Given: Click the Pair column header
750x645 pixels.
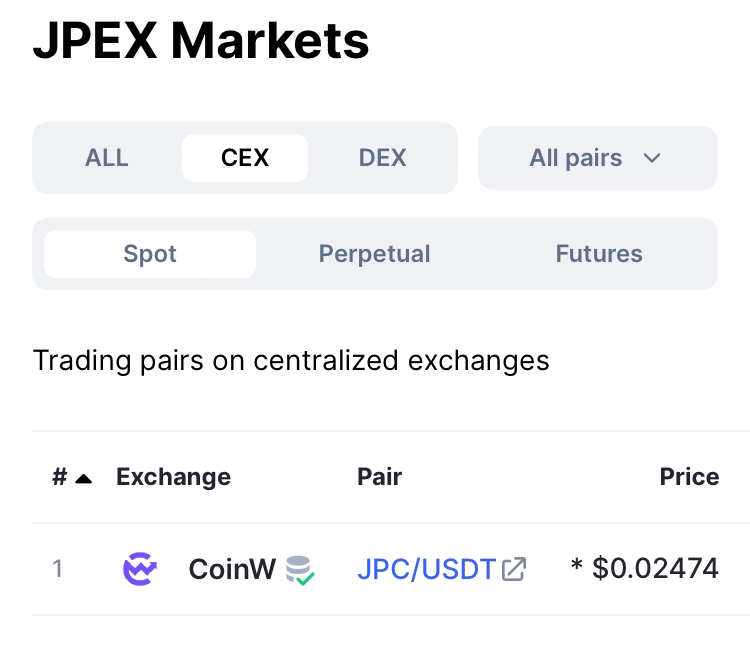Looking at the screenshot, I should pos(379,476).
